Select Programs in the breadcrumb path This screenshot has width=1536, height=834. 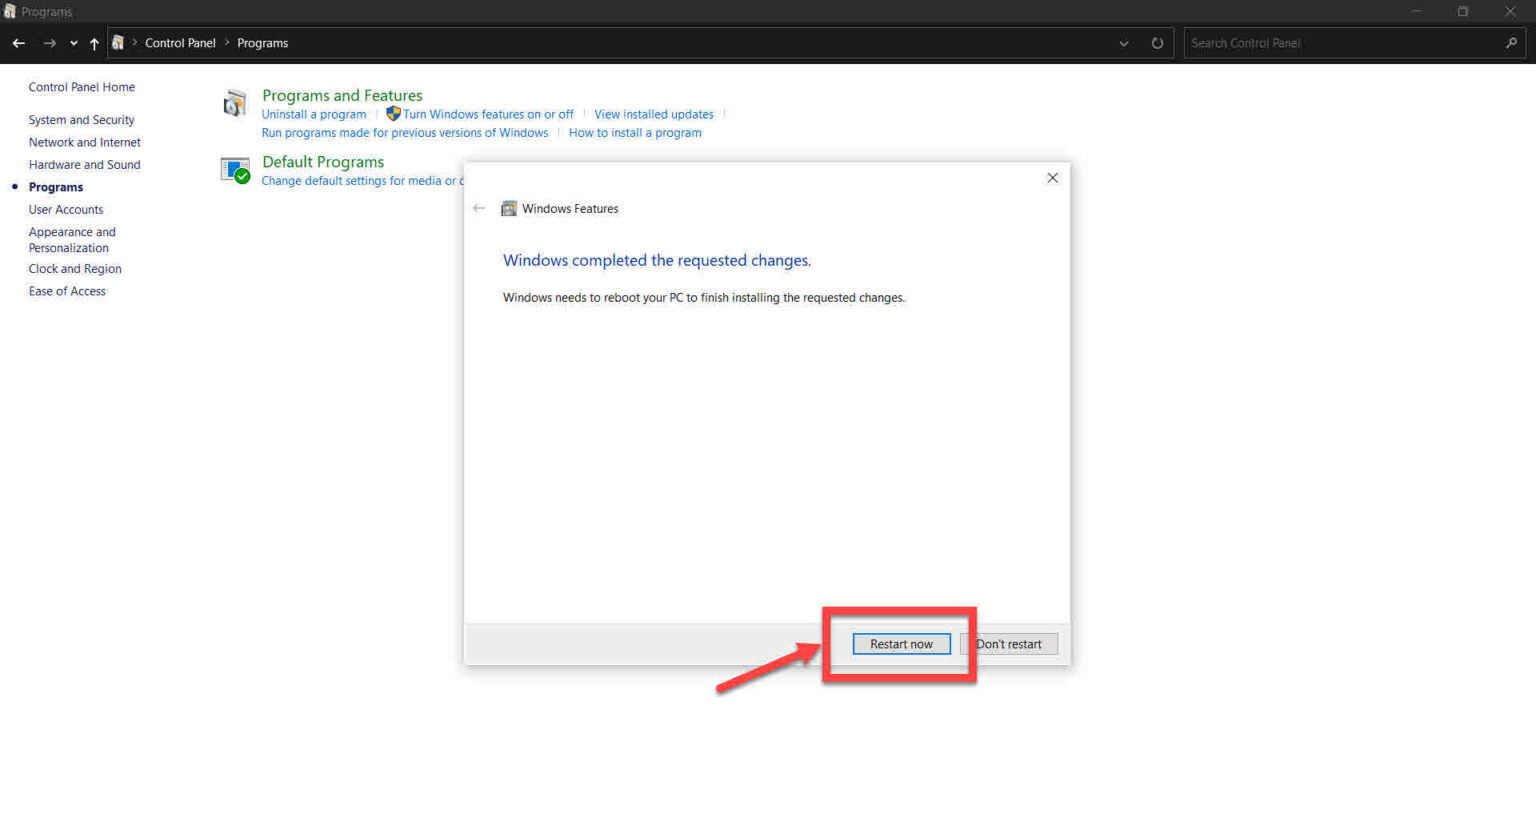(262, 43)
